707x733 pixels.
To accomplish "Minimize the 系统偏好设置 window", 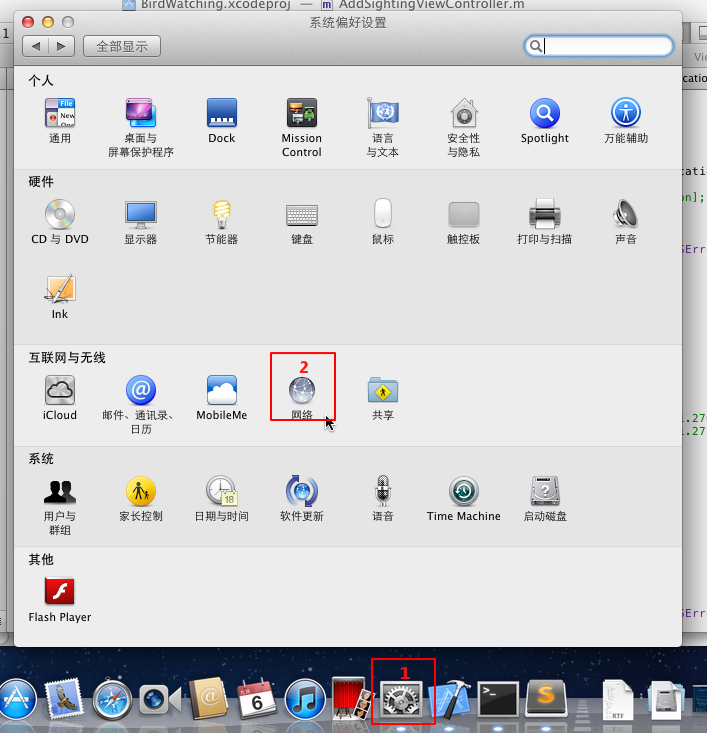I will click(x=48, y=22).
